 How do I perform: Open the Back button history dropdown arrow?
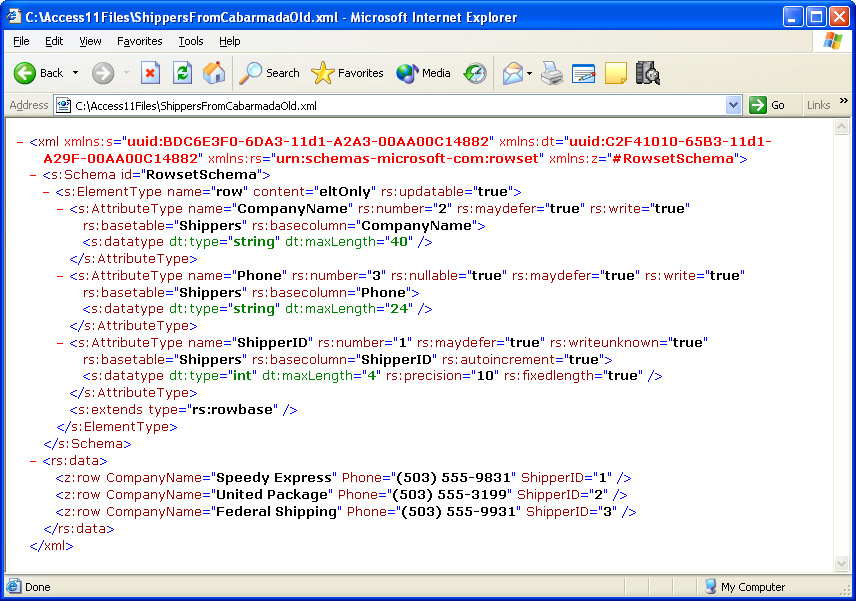pos(75,73)
